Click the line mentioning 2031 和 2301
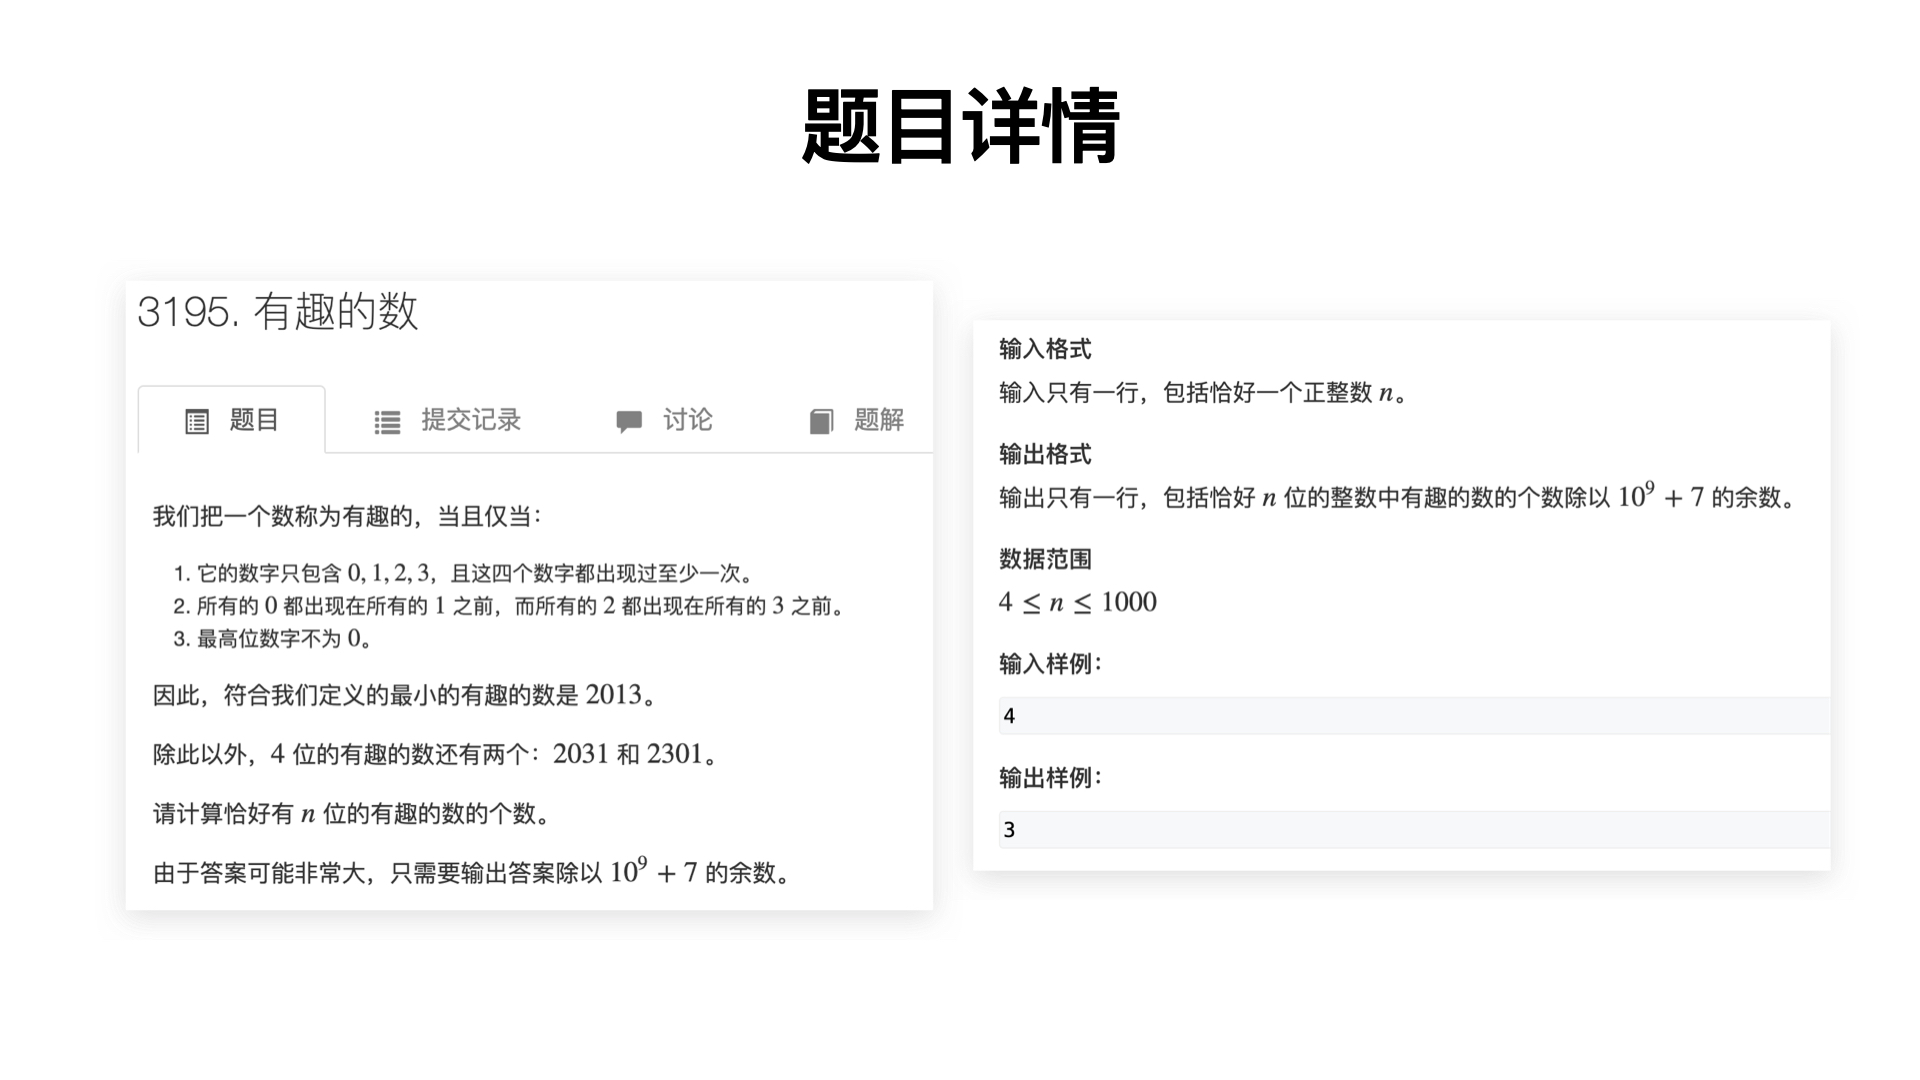This screenshot has height=1080, width=1920. point(436,754)
